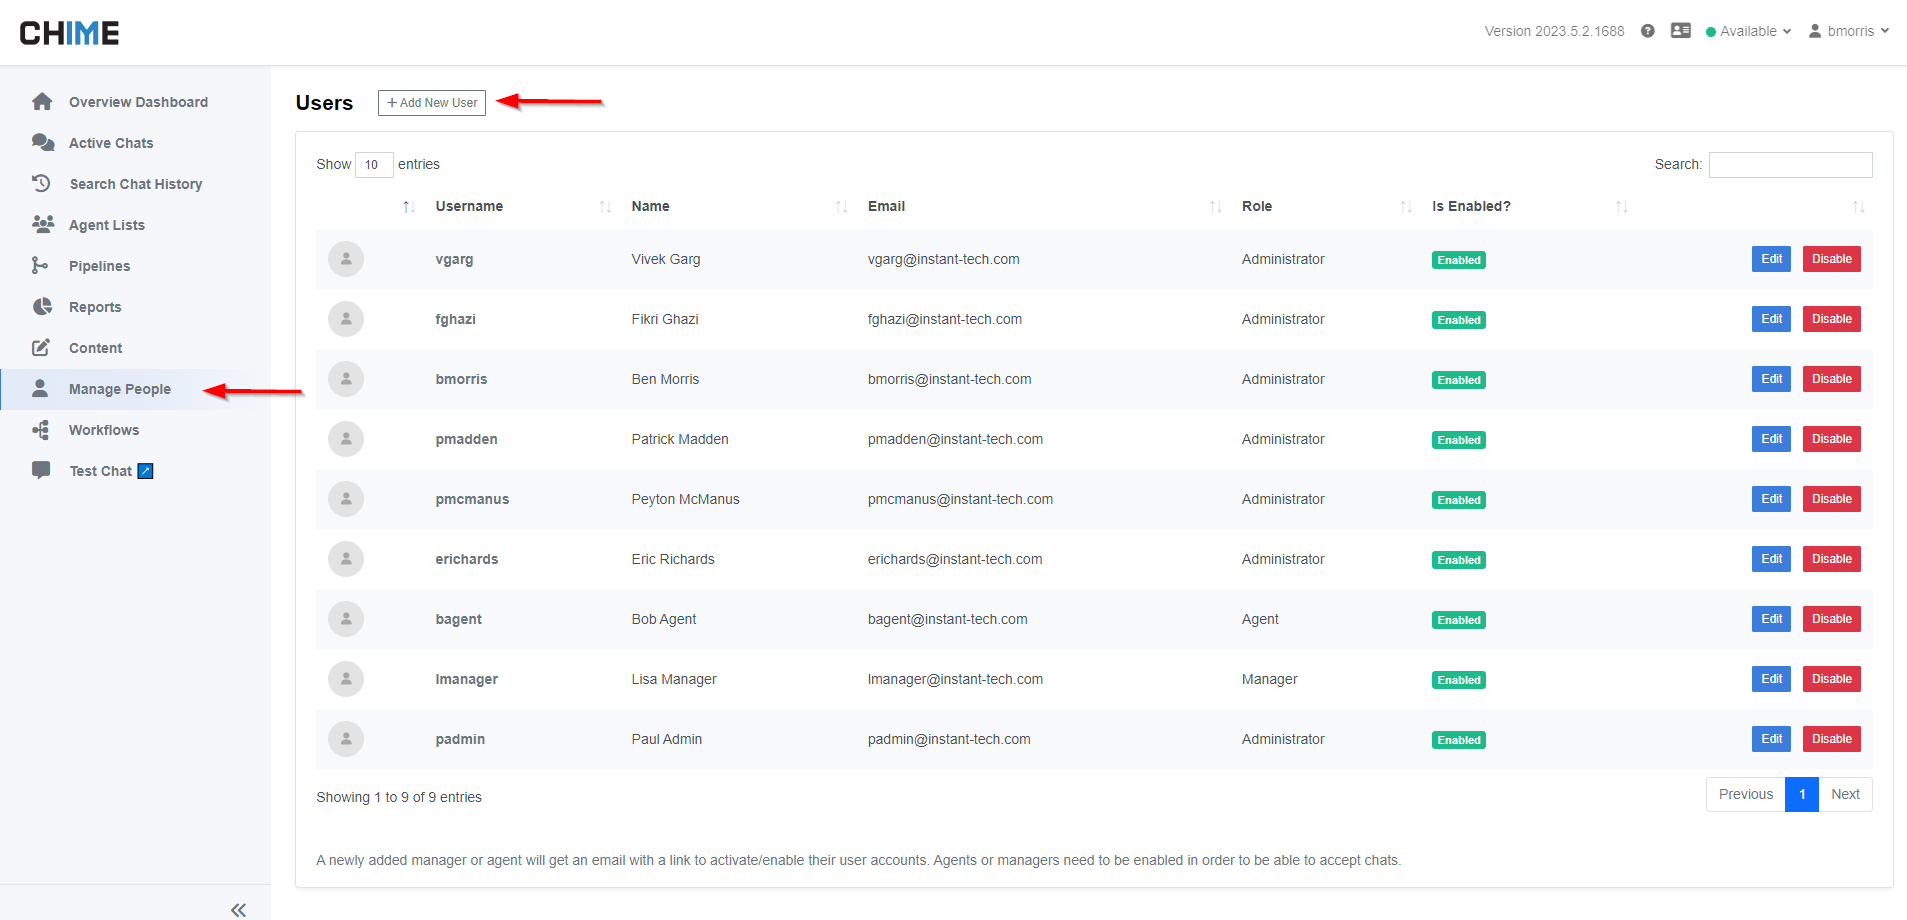Screen dimensions: 1907x920
Task: Click the Active Chats bubbles icon
Action: [x=42, y=143]
